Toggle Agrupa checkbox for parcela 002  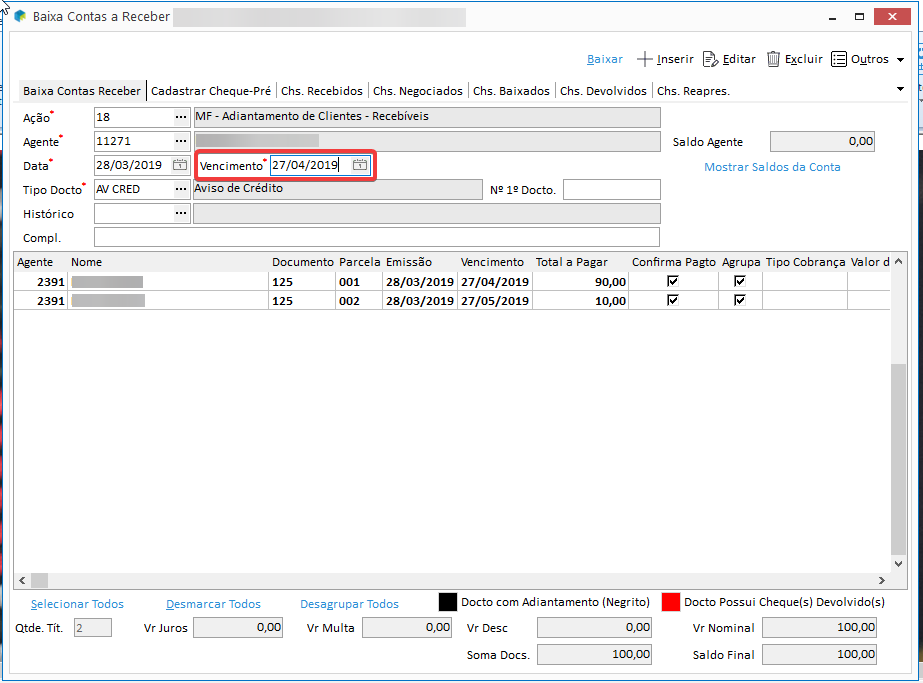pyautogui.click(x=740, y=300)
